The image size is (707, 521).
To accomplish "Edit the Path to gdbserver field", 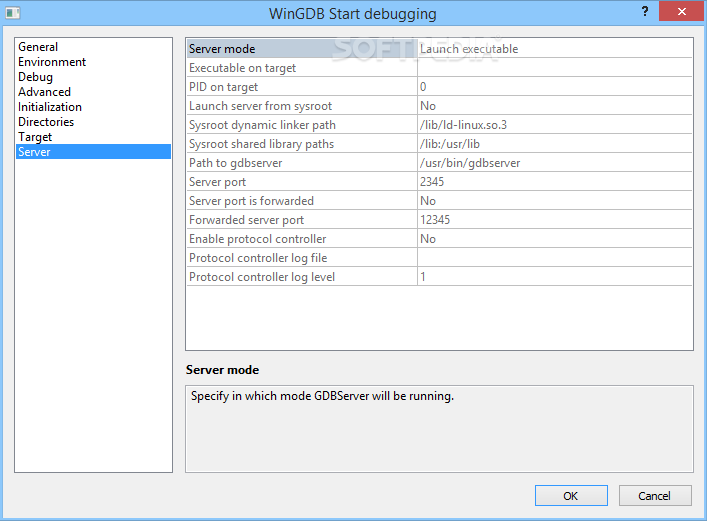I will point(554,163).
